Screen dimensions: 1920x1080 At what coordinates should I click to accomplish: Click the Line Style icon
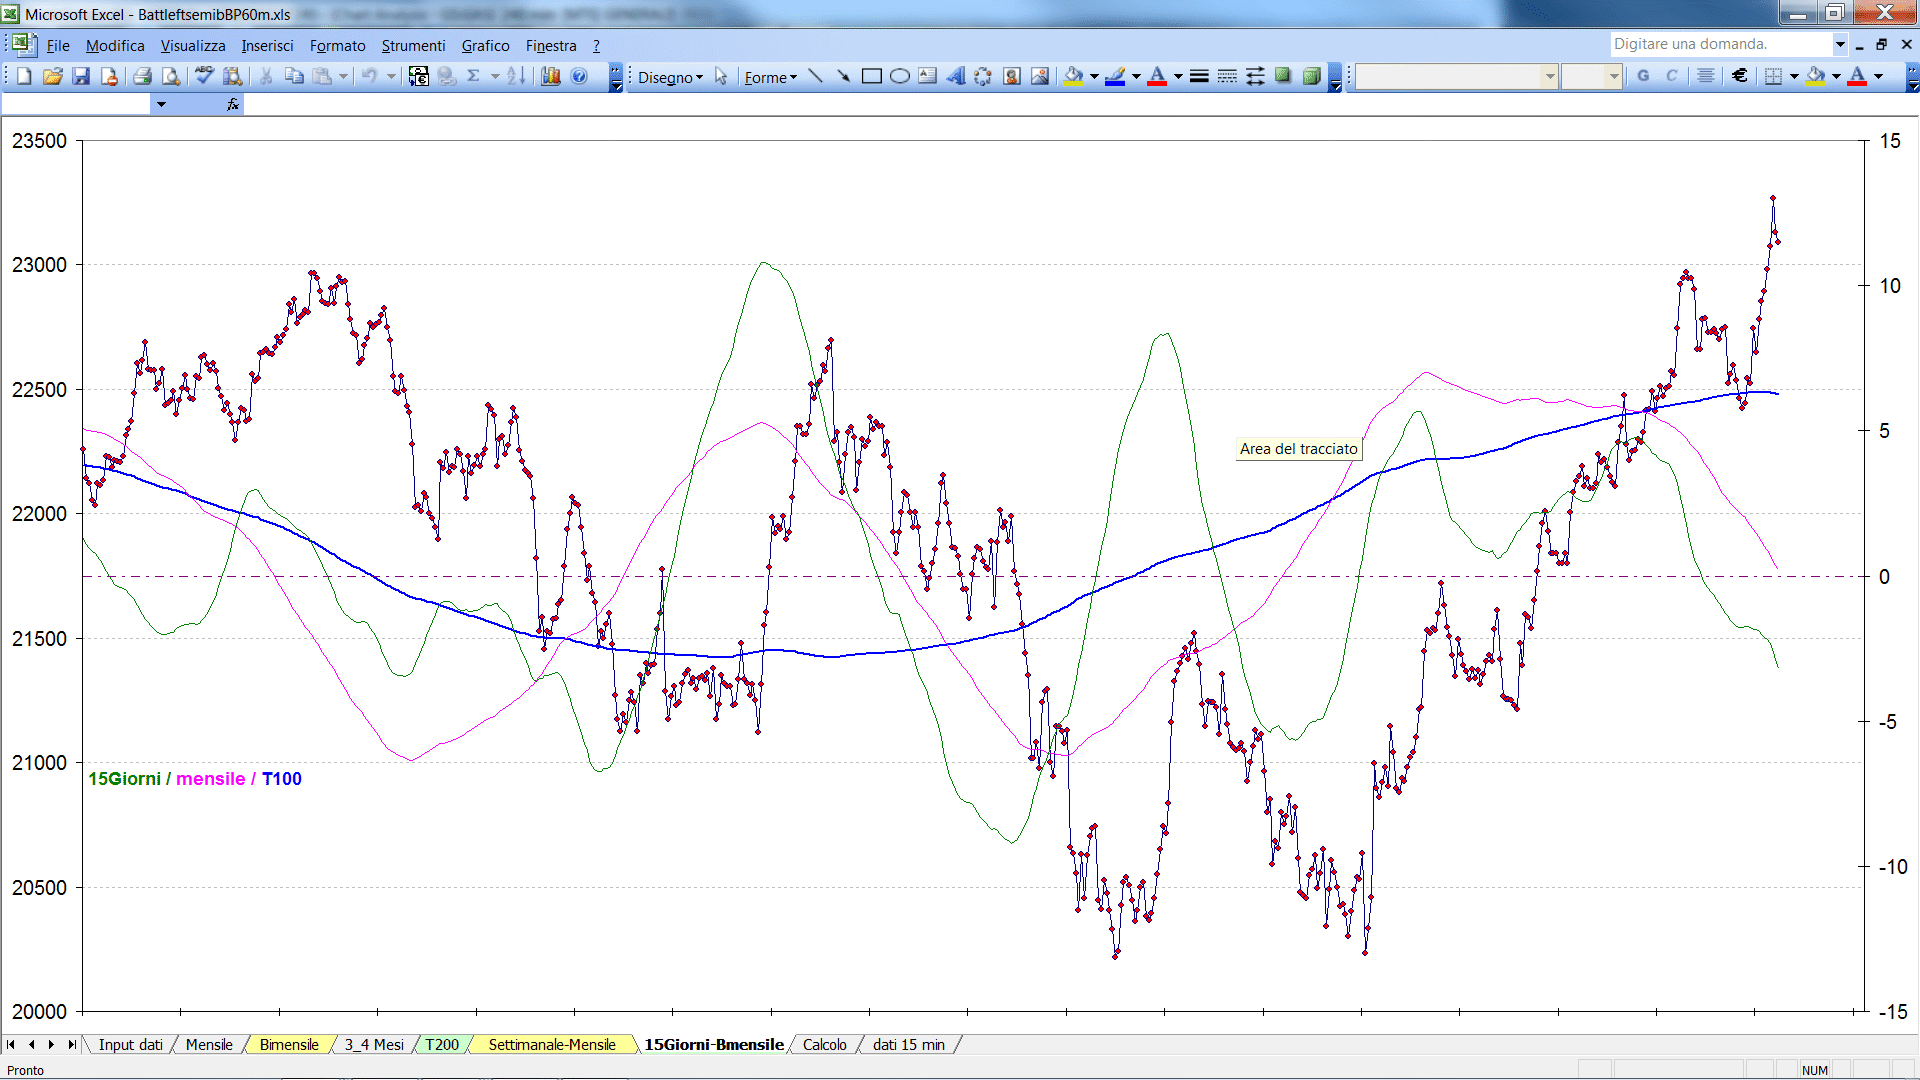1199,76
